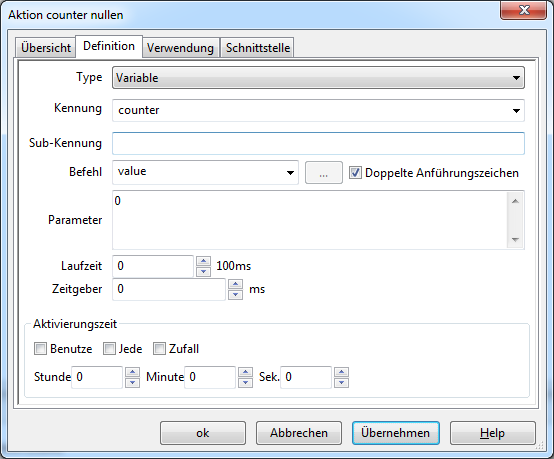The width and height of the screenshot is (554, 459).
Task: Decrease Zeitgeber value with down arrow
Action: 235,294
